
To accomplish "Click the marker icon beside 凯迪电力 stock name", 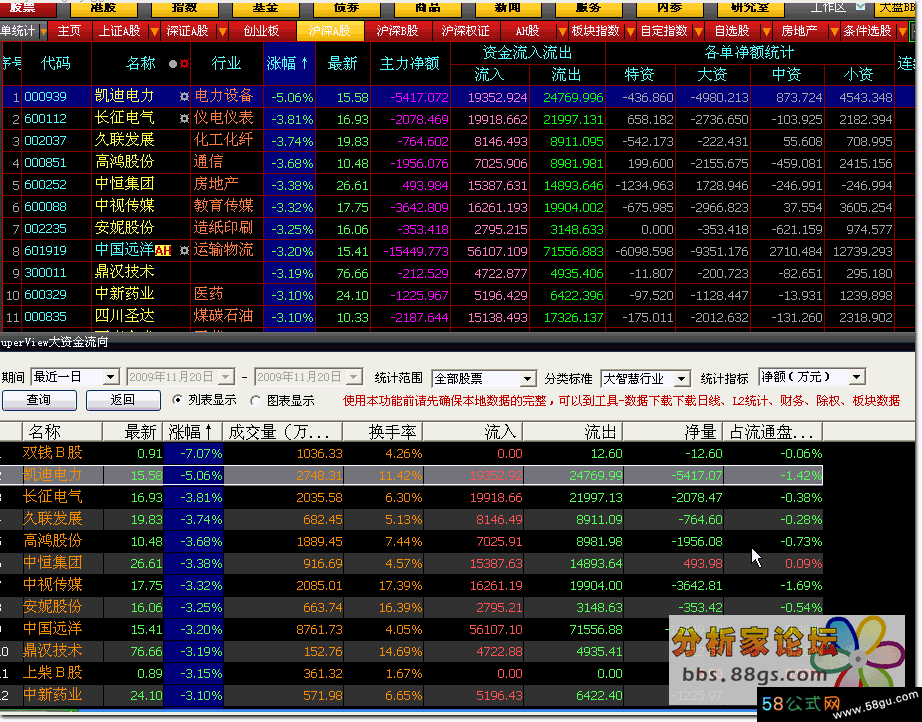I will (184, 96).
